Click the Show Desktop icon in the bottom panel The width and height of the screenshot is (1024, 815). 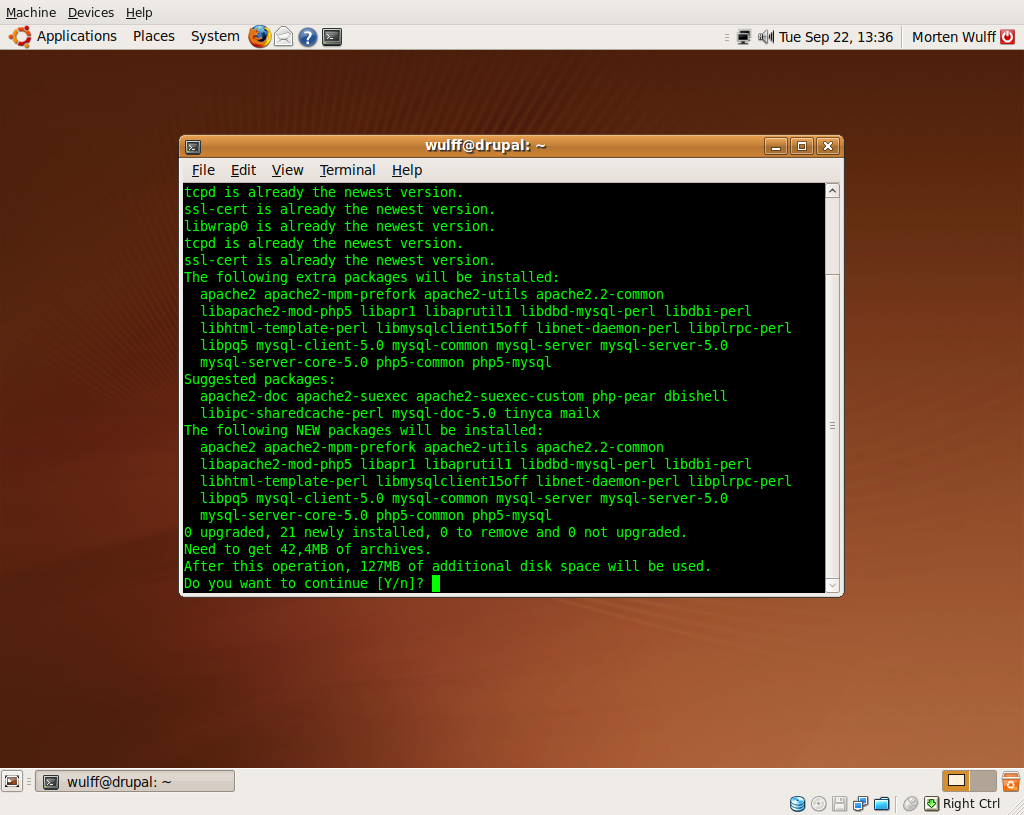click(x=12, y=781)
